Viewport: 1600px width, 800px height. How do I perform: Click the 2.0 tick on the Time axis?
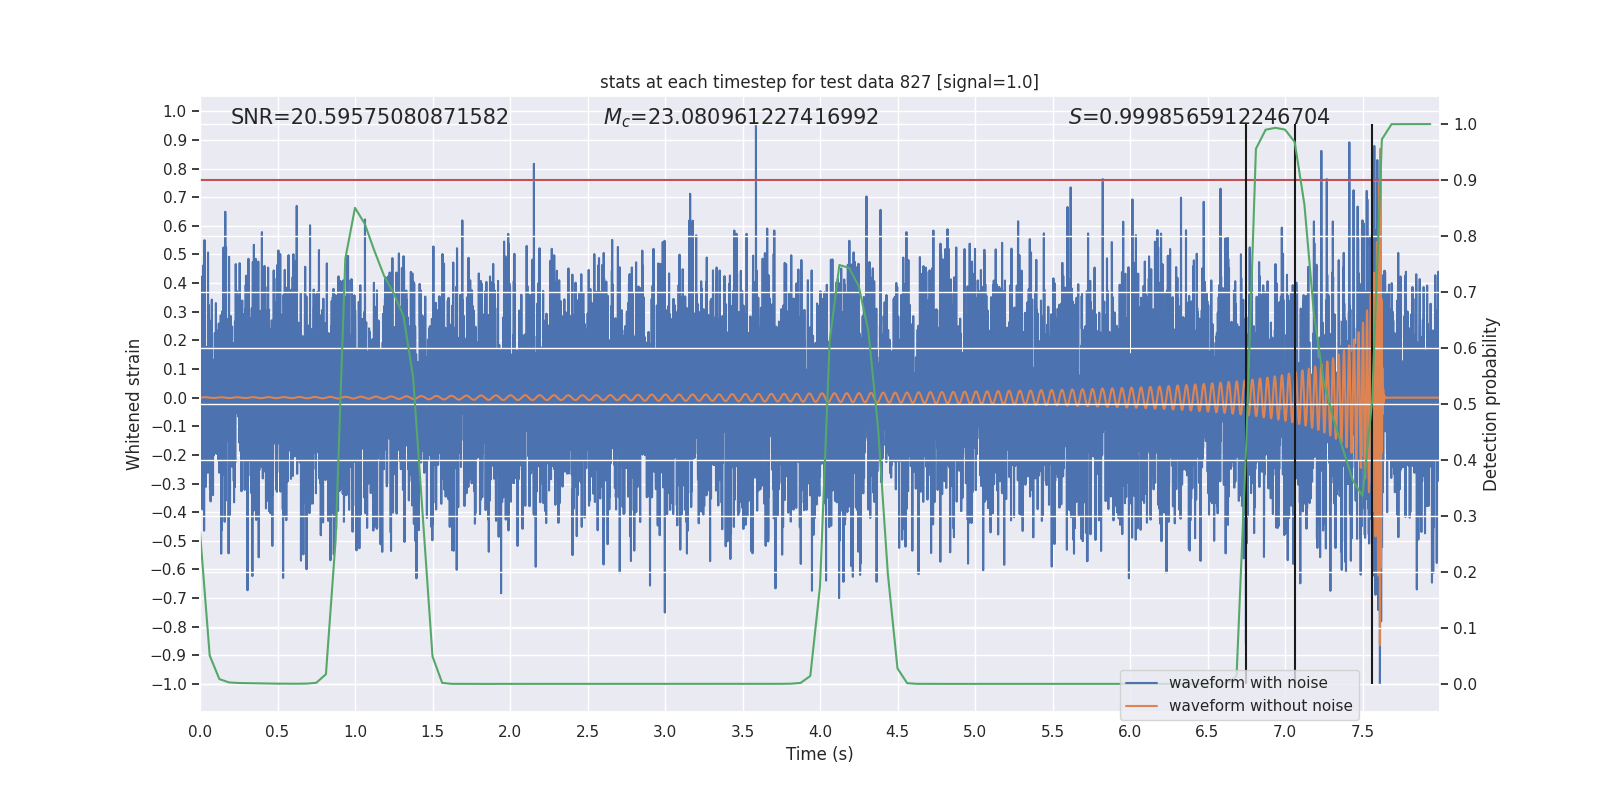(x=510, y=731)
